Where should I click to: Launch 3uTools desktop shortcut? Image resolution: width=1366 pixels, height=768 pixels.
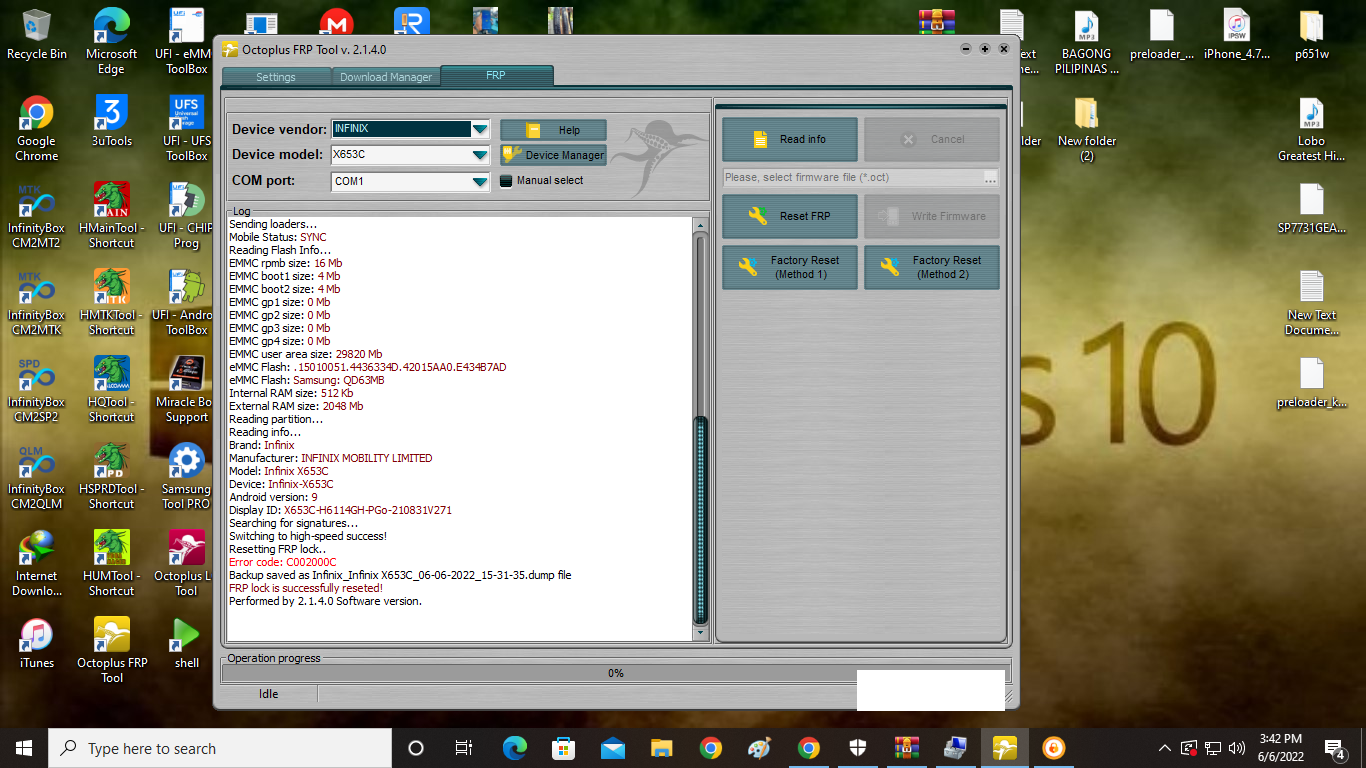[111, 121]
